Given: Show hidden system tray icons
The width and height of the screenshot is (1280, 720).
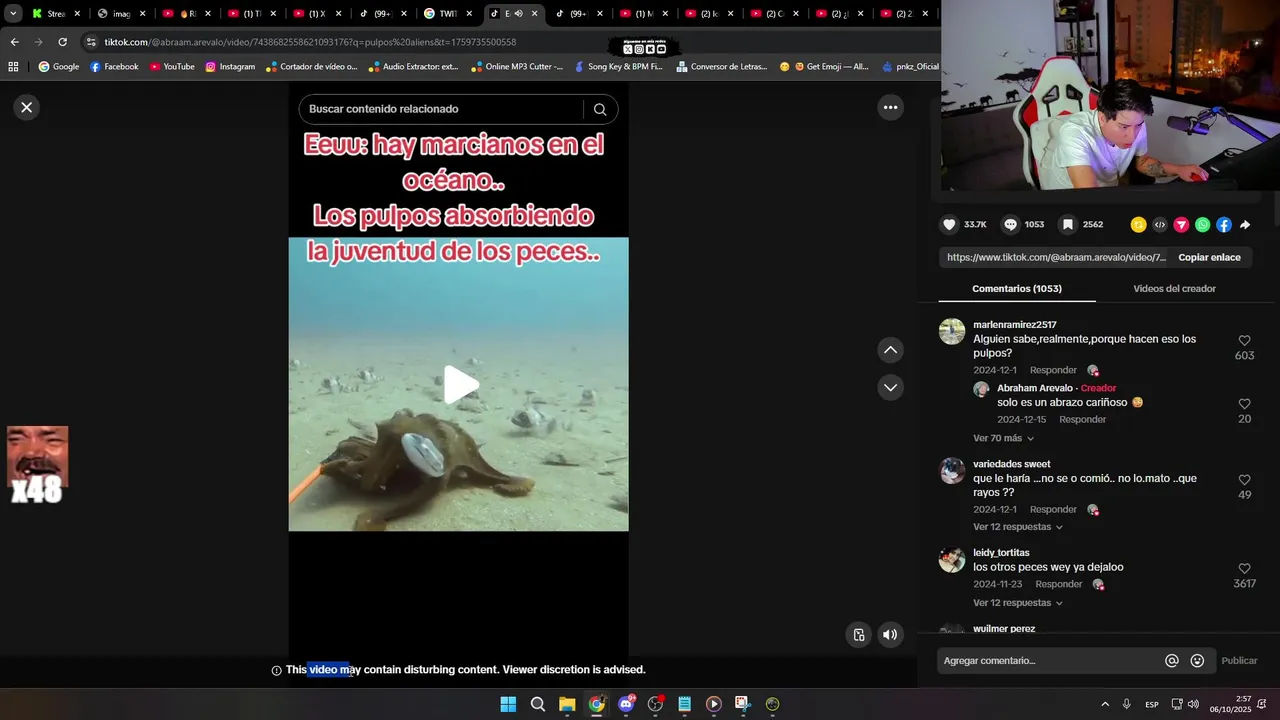Looking at the screenshot, I should [1105, 704].
